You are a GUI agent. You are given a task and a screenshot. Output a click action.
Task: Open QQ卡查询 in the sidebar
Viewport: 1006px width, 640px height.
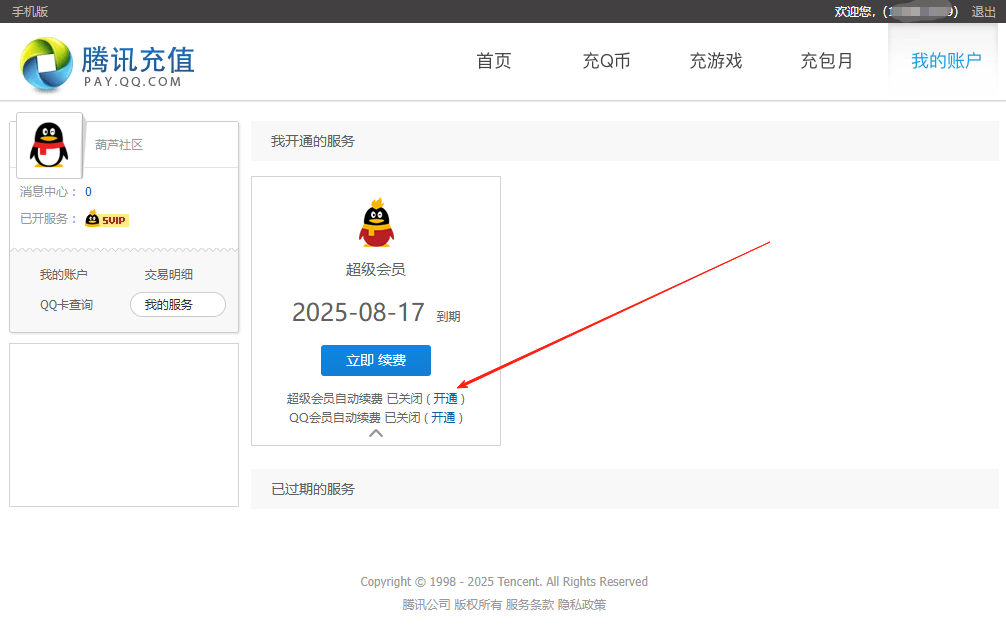click(67, 305)
